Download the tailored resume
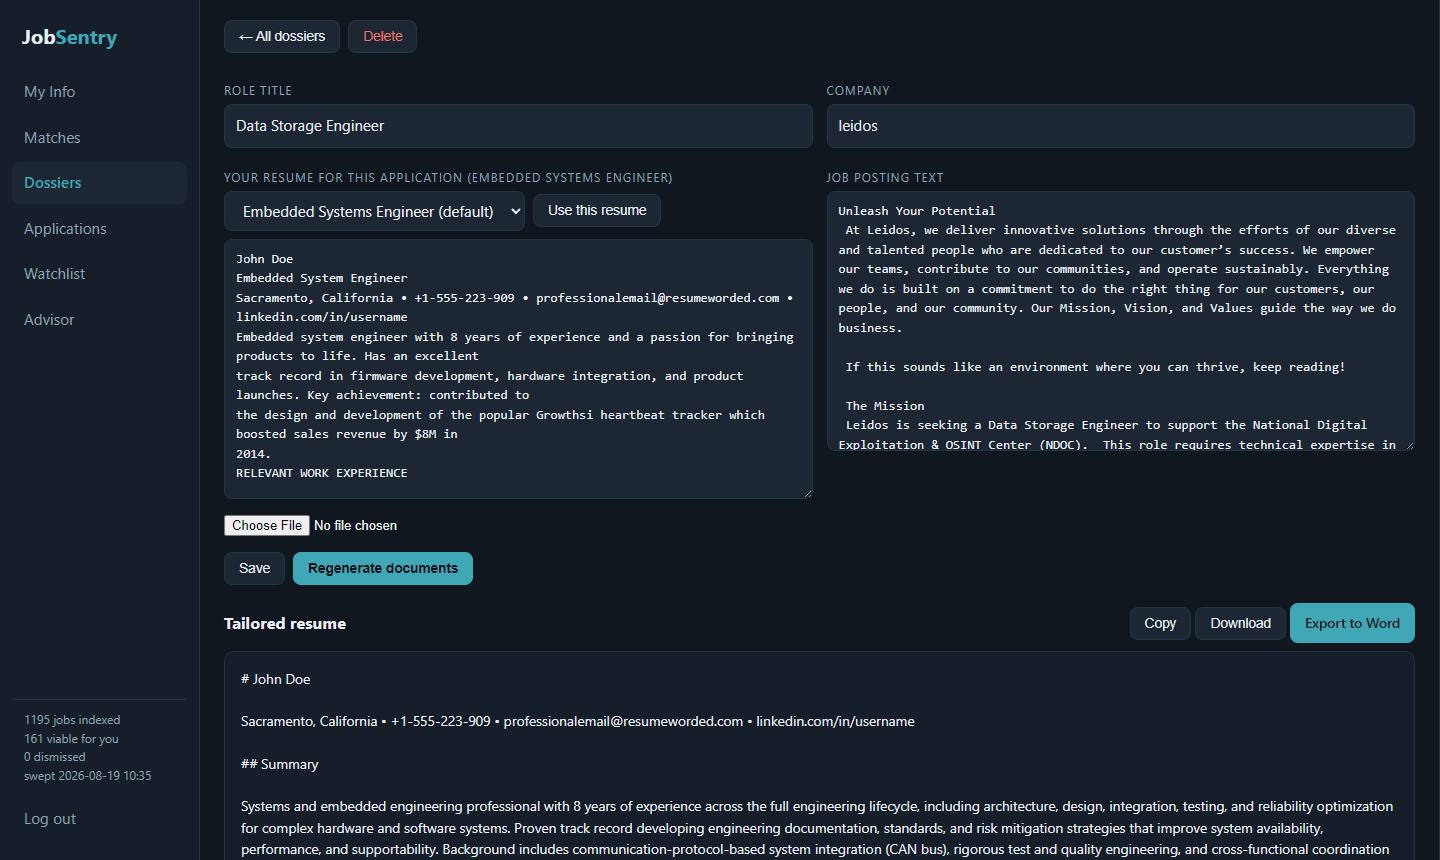This screenshot has width=1440, height=860. [x=1240, y=623]
